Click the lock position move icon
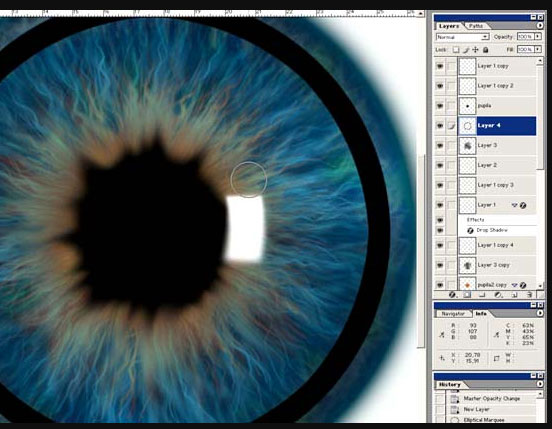This screenshot has width=552, height=429. click(476, 50)
